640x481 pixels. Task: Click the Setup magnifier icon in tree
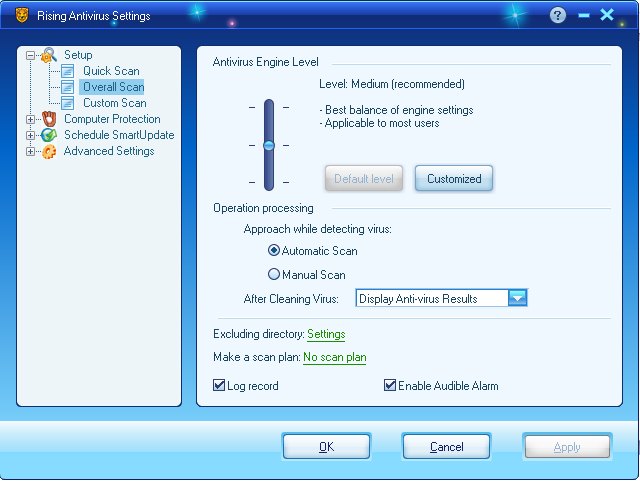pos(49,55)
